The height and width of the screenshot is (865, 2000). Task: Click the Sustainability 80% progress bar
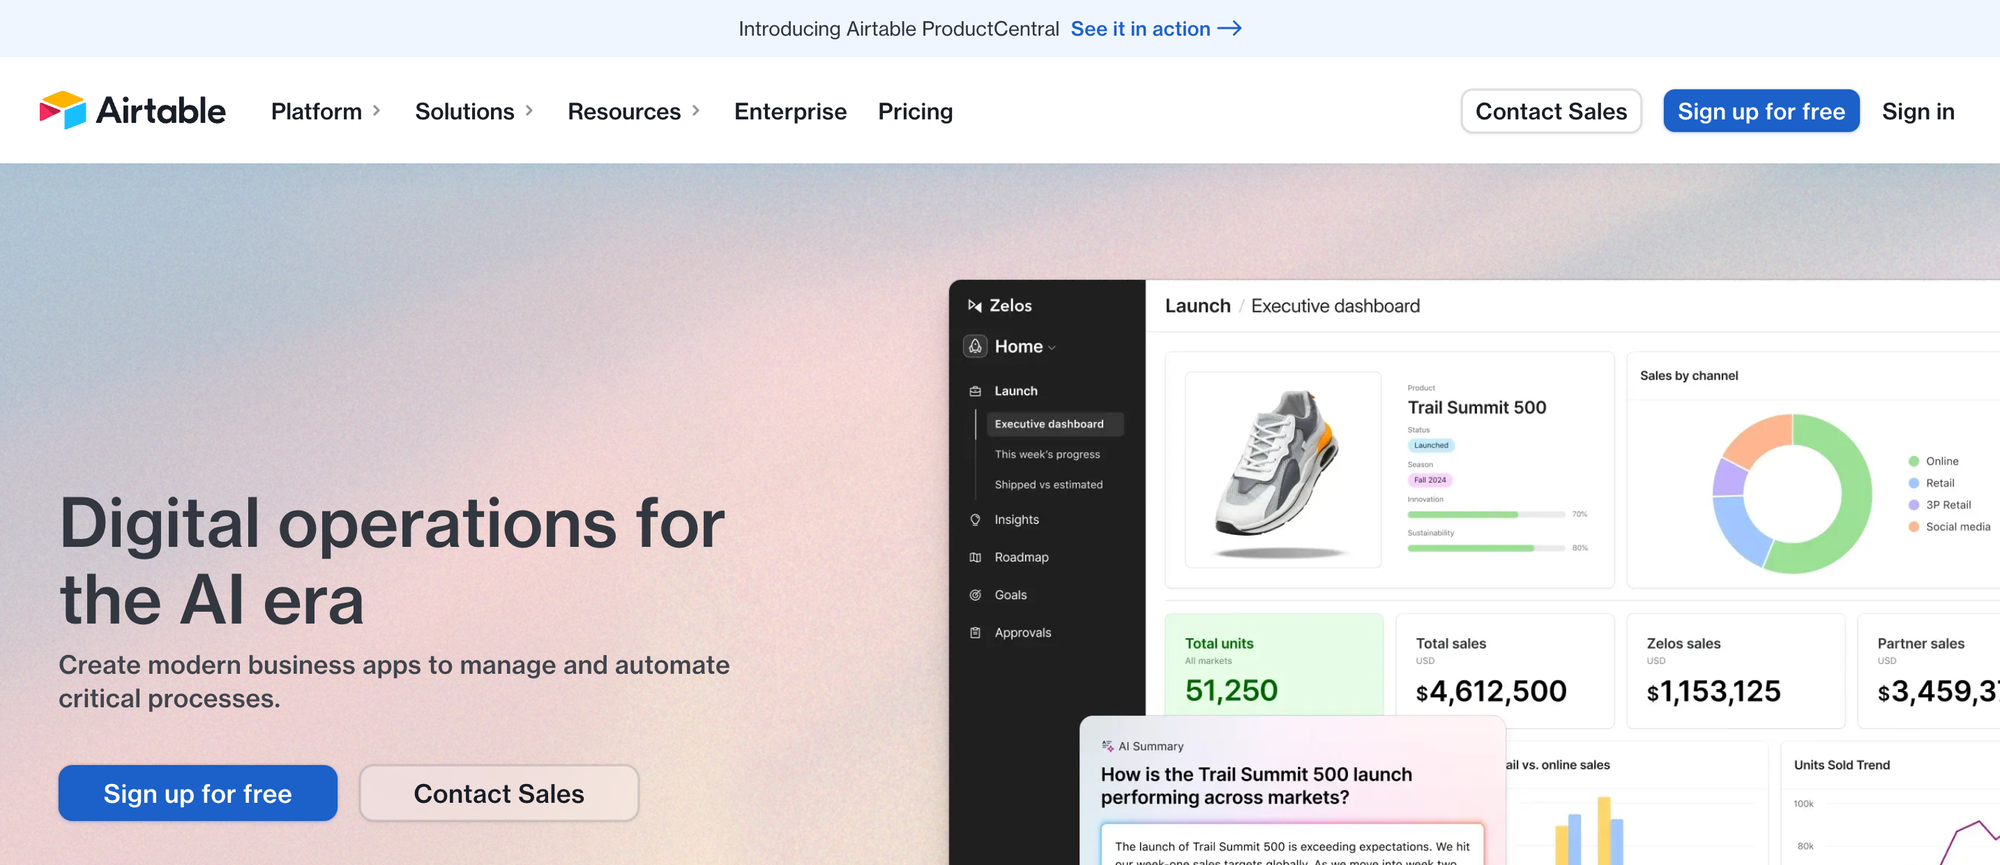click(1486, 548)
